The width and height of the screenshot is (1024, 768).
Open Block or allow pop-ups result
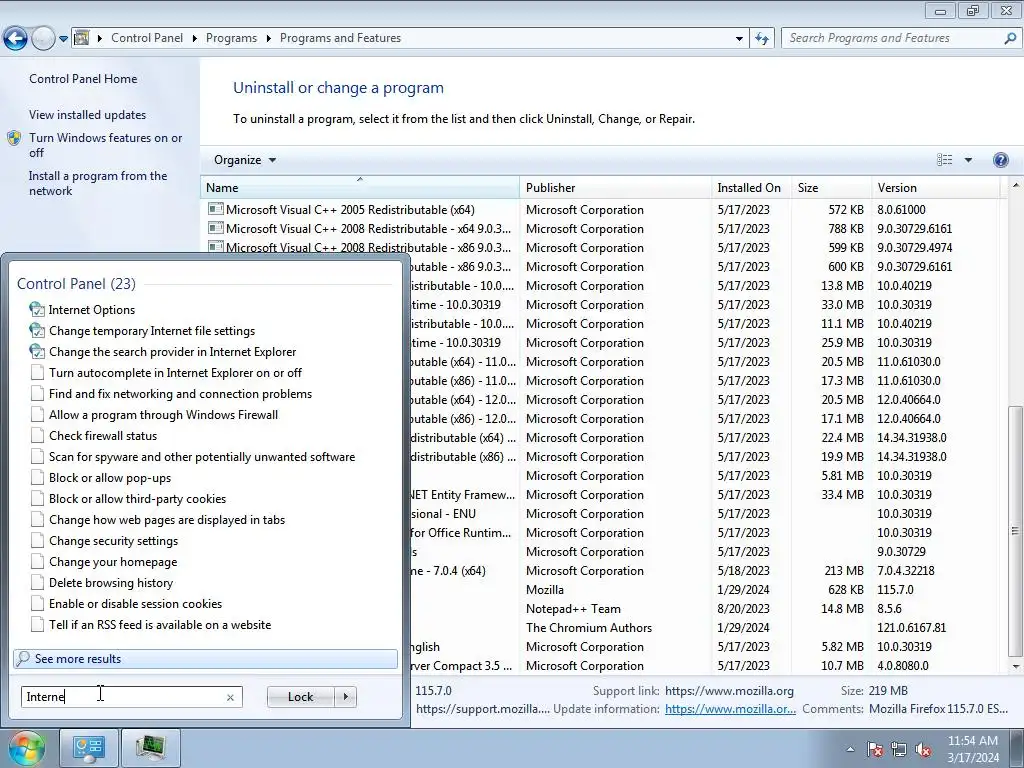pyautogui.click(x=110, y=477)
